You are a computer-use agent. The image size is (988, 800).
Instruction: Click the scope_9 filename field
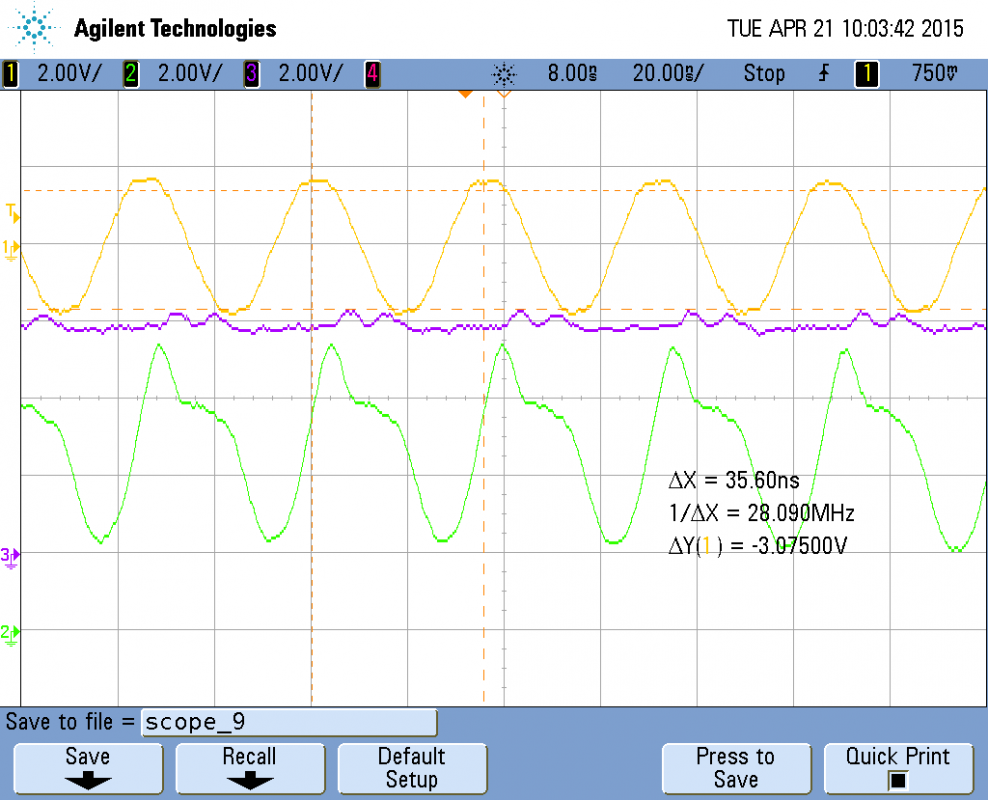coord(289,722)
